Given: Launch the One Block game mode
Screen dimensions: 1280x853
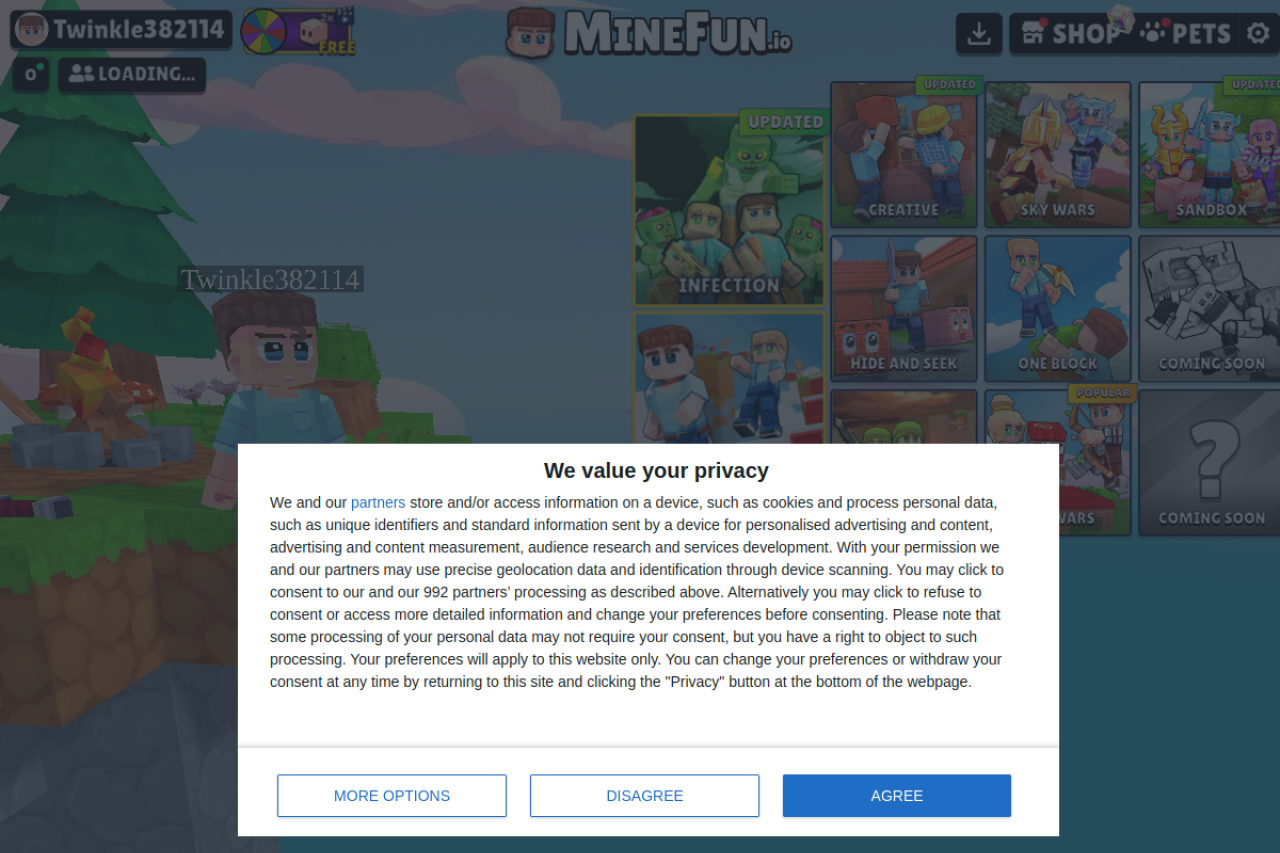Looking at the screenshot, I should pyautogui.click(x=1058, y=309).
